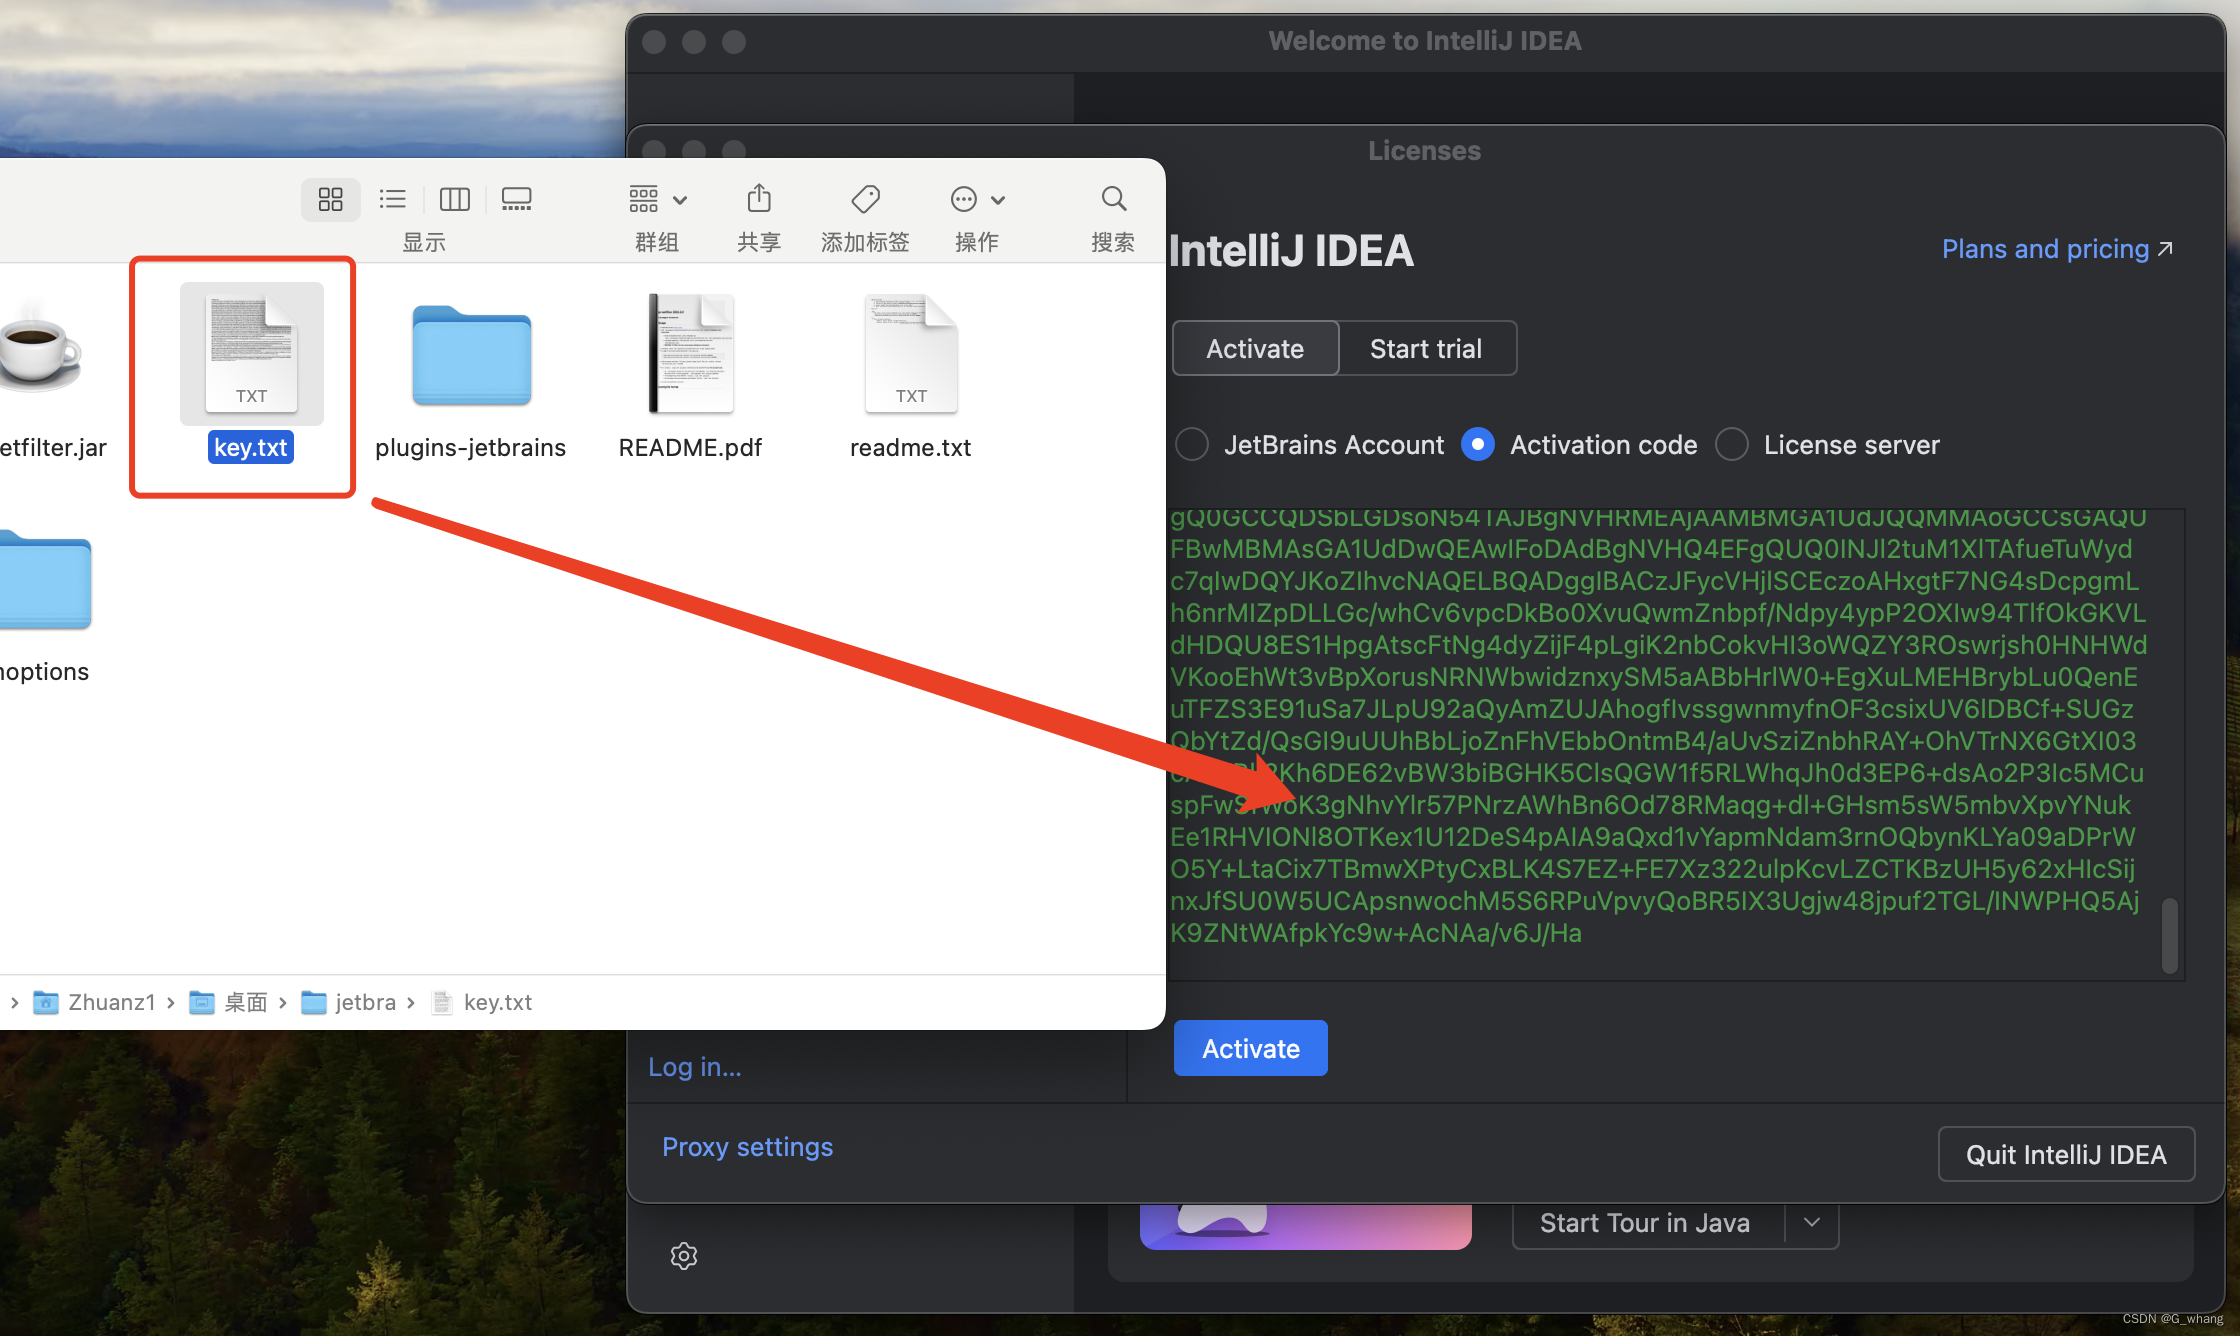This screenshot has width=2240, height=1336.
Task: Switch Finder to icon grid view
Action: [x=330, y=199]
